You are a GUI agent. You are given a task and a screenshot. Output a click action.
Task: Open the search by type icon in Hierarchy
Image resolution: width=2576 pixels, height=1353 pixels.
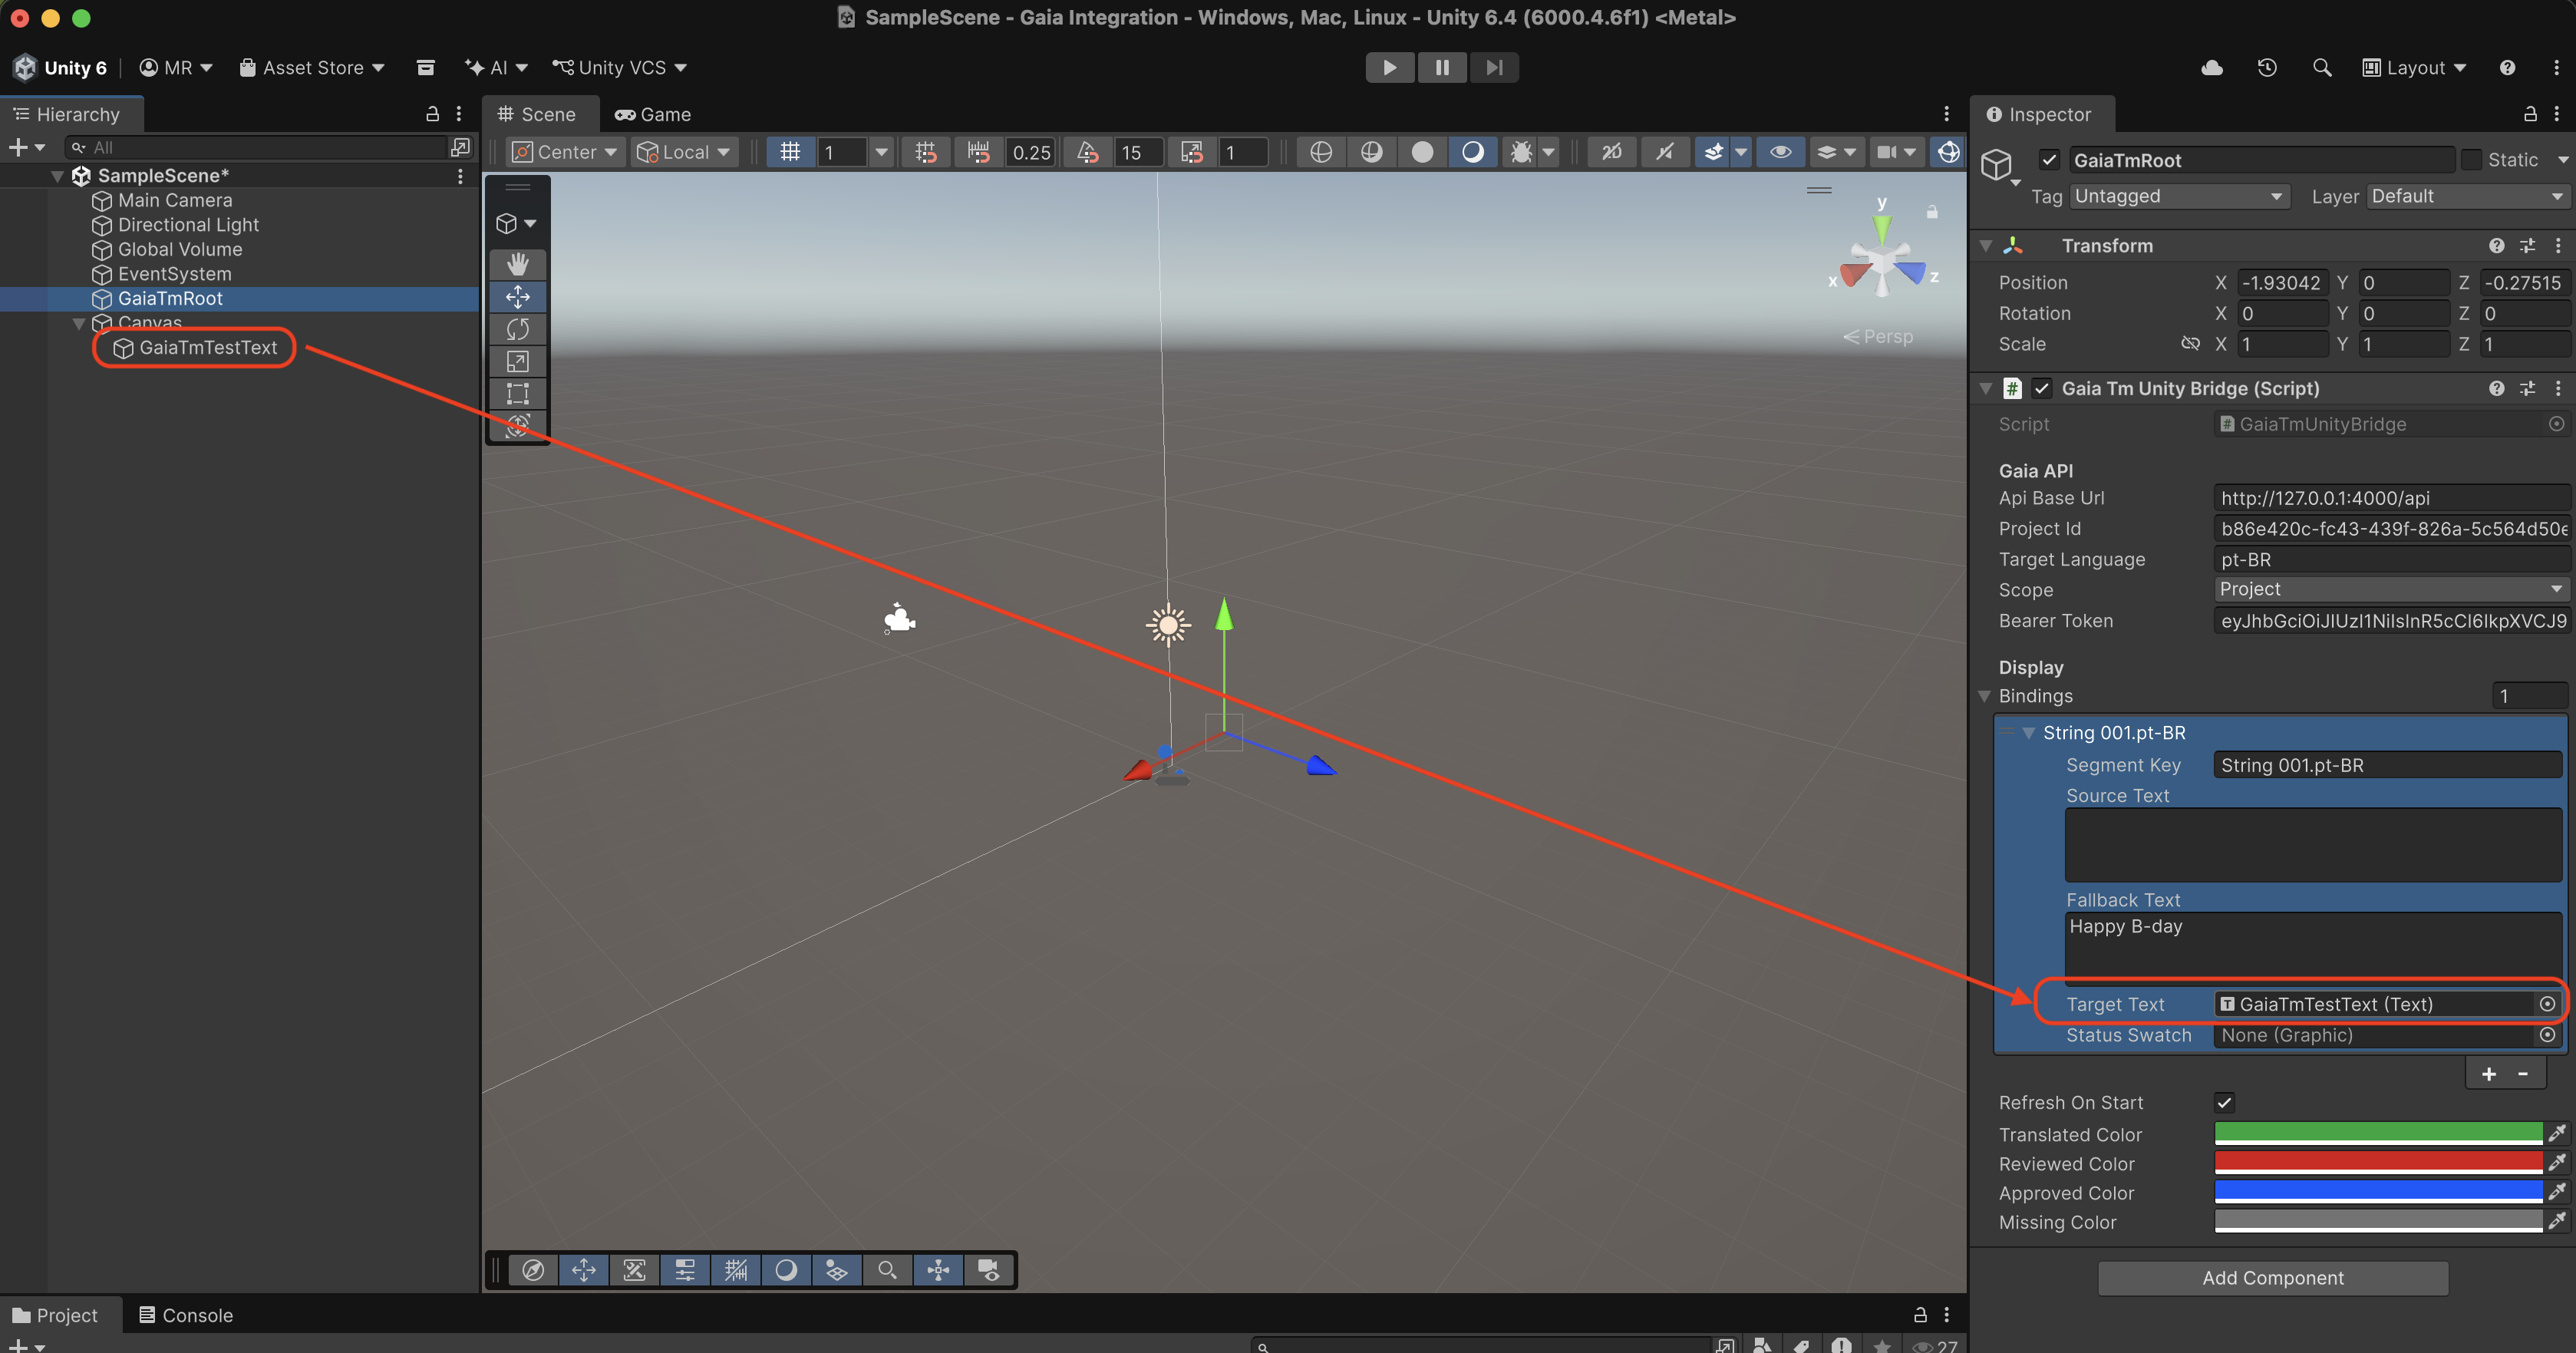[460, 147]
